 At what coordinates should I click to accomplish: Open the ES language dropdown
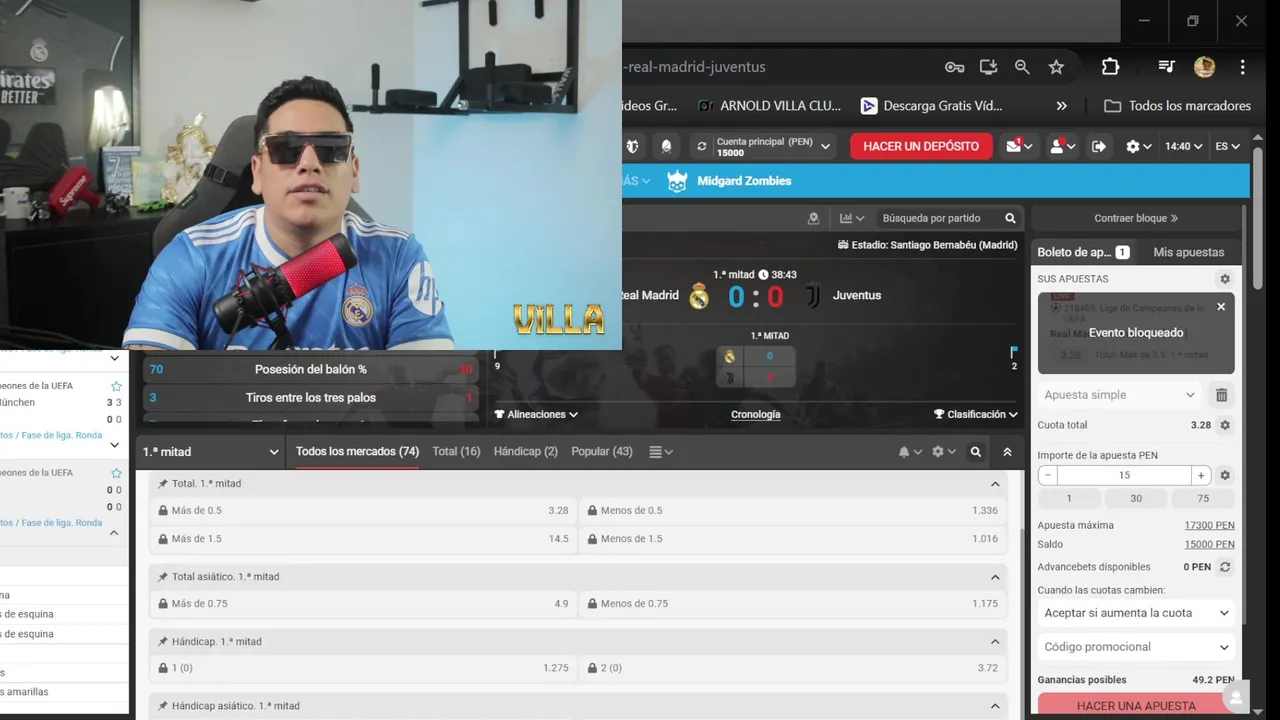point(1227,146)
